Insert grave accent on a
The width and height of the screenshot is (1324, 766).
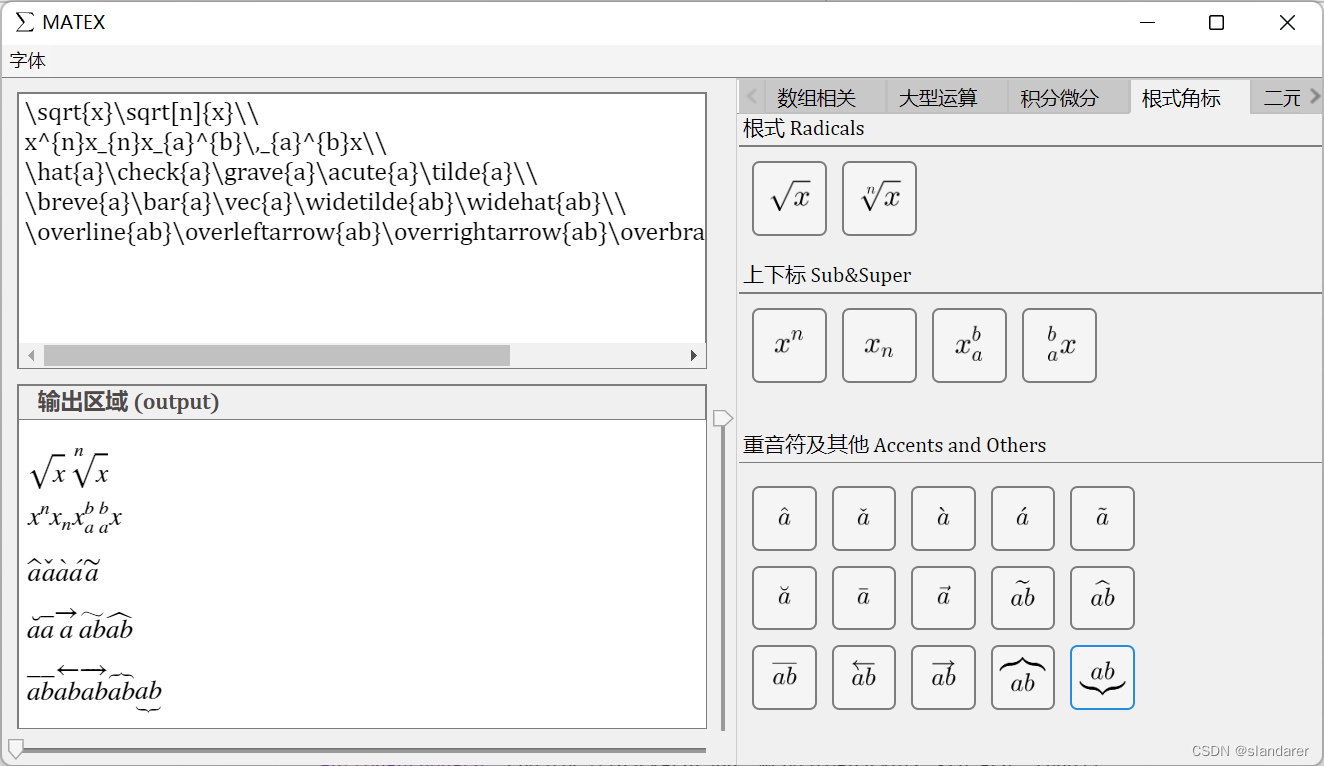point(943,518)
